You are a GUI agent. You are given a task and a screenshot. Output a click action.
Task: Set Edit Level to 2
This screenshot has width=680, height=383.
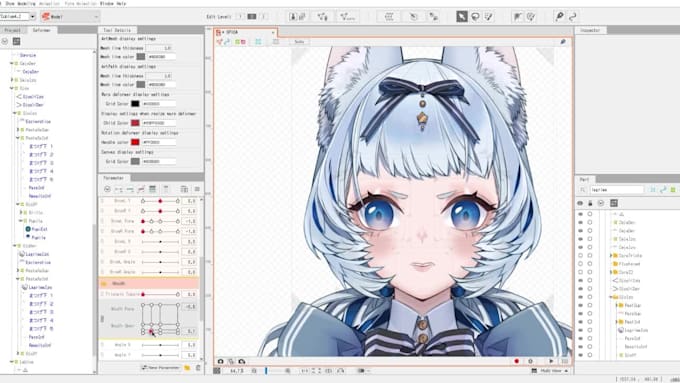pos(252,16)
